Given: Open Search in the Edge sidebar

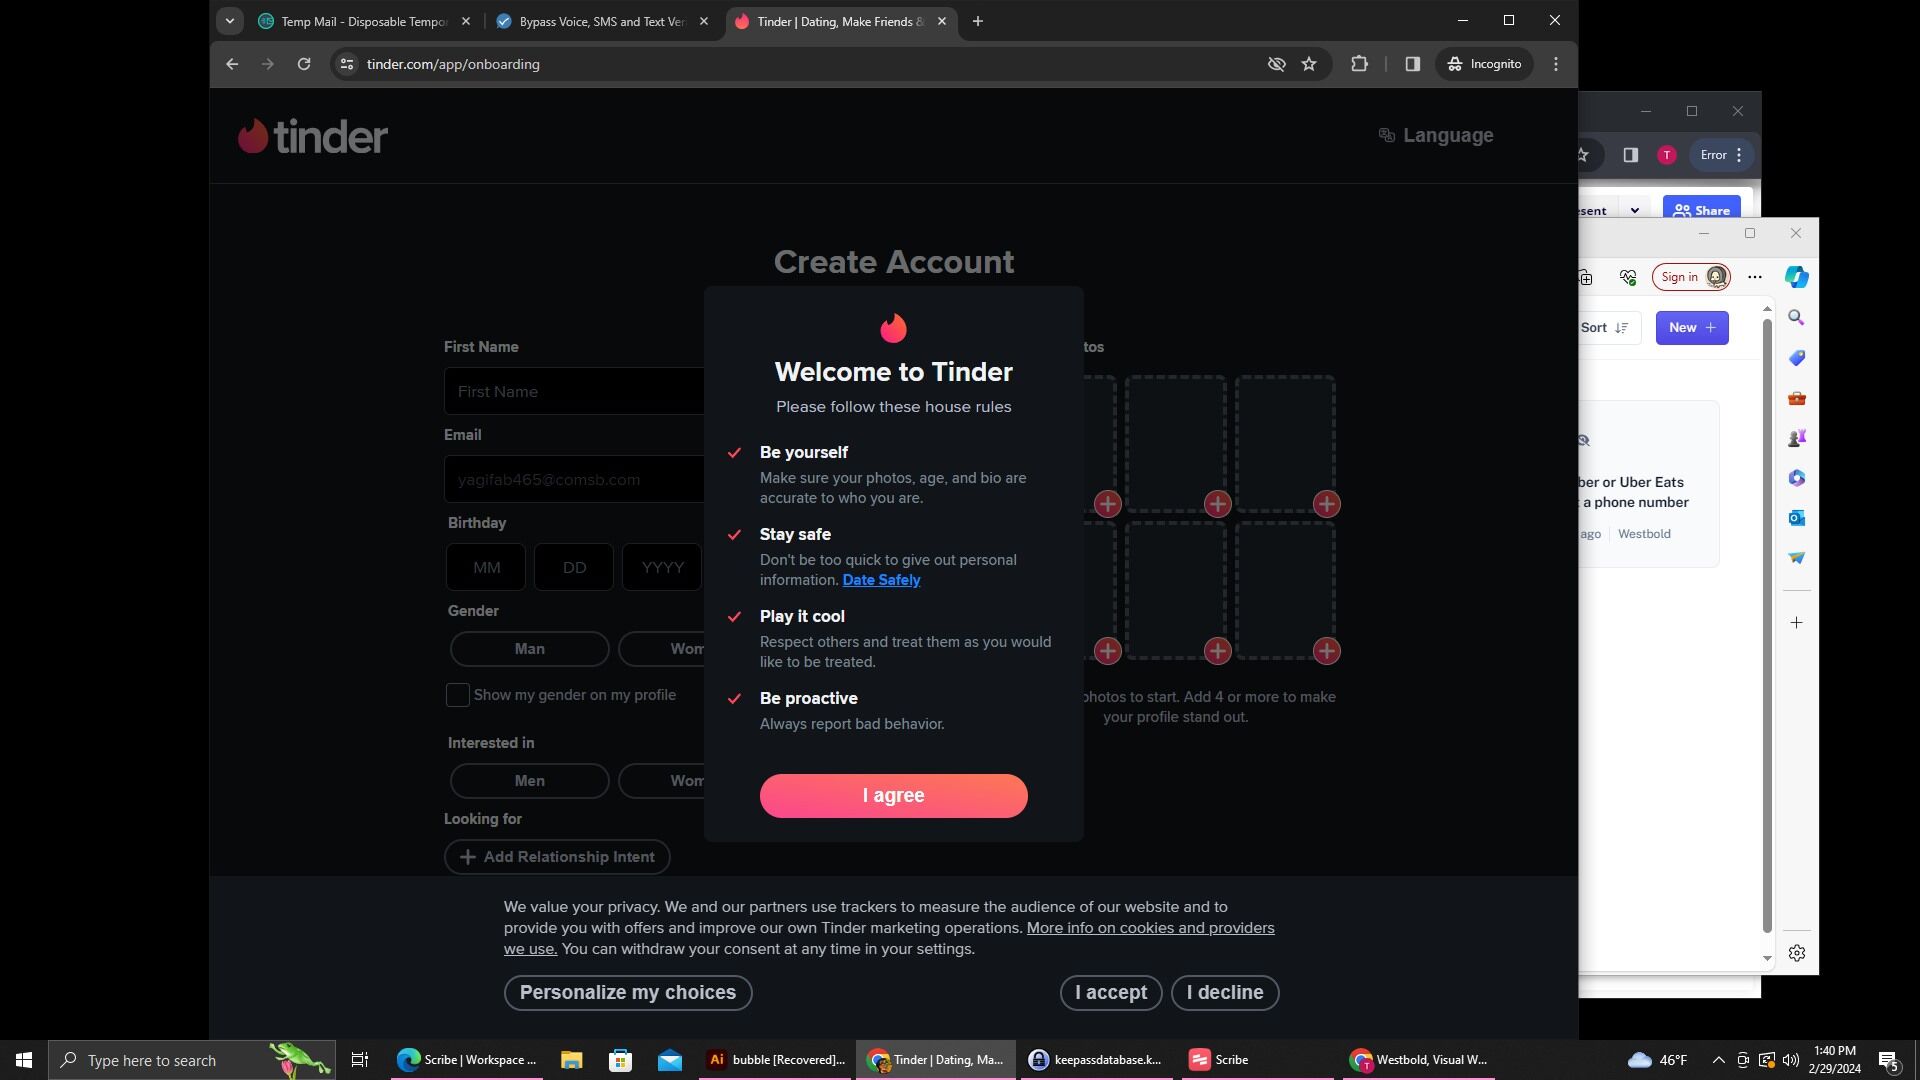Looking at the screenshot, I should [x=1796, y=318].
